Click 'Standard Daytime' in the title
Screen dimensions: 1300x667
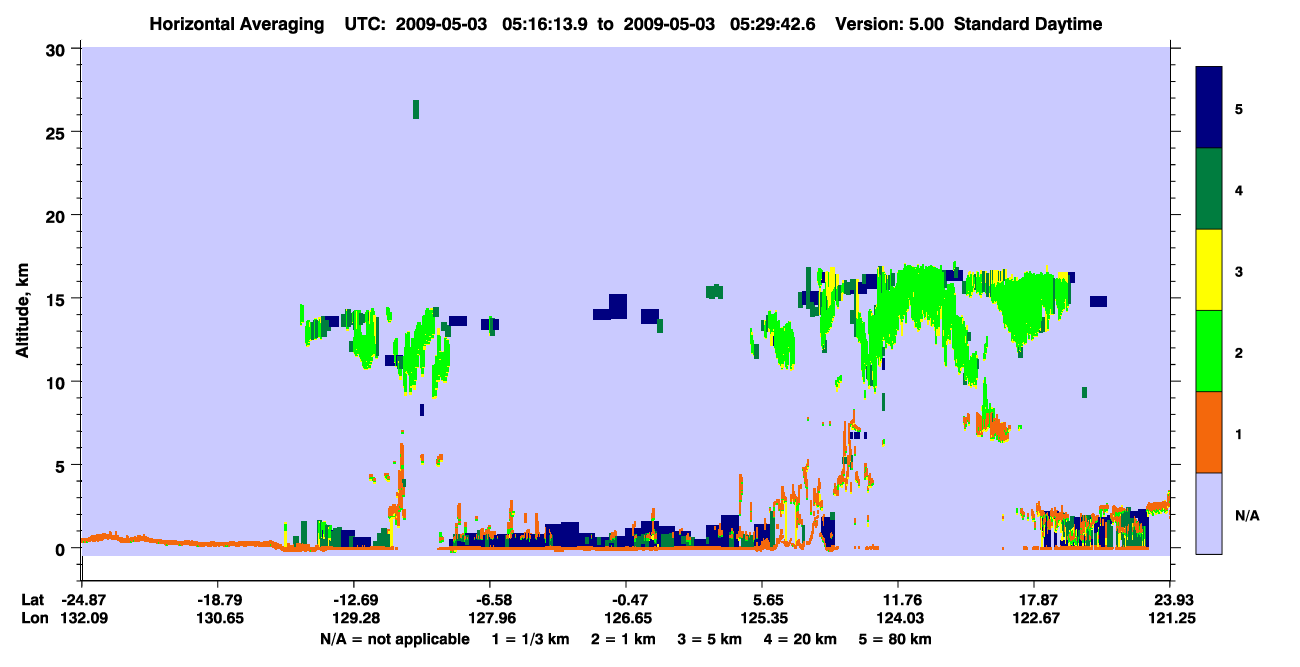pos(1028,24)
